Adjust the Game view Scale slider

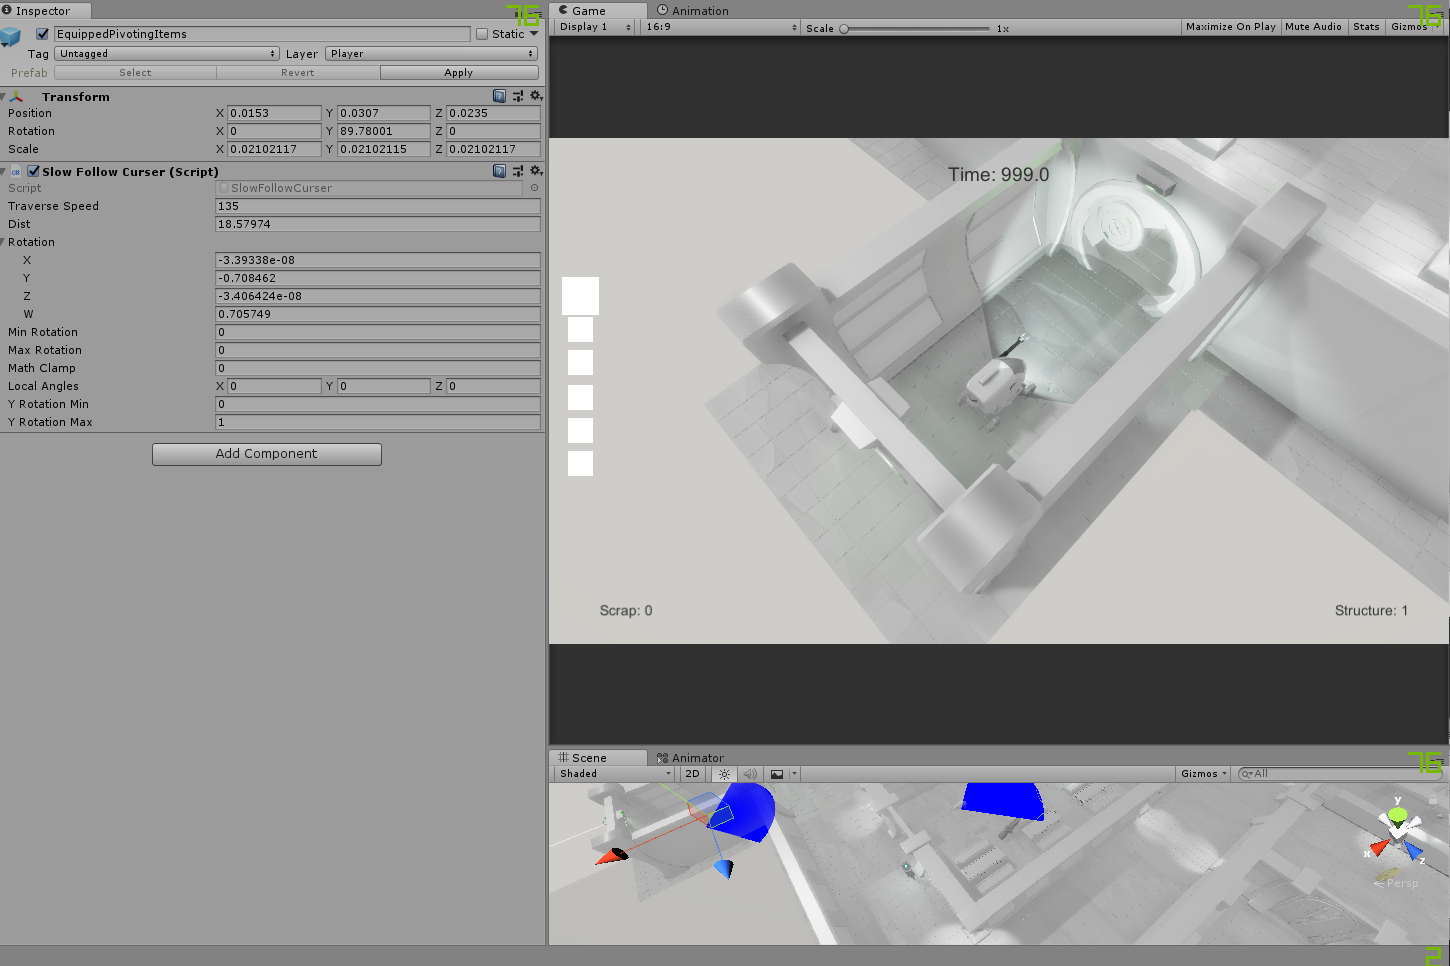tap(916, 28)
